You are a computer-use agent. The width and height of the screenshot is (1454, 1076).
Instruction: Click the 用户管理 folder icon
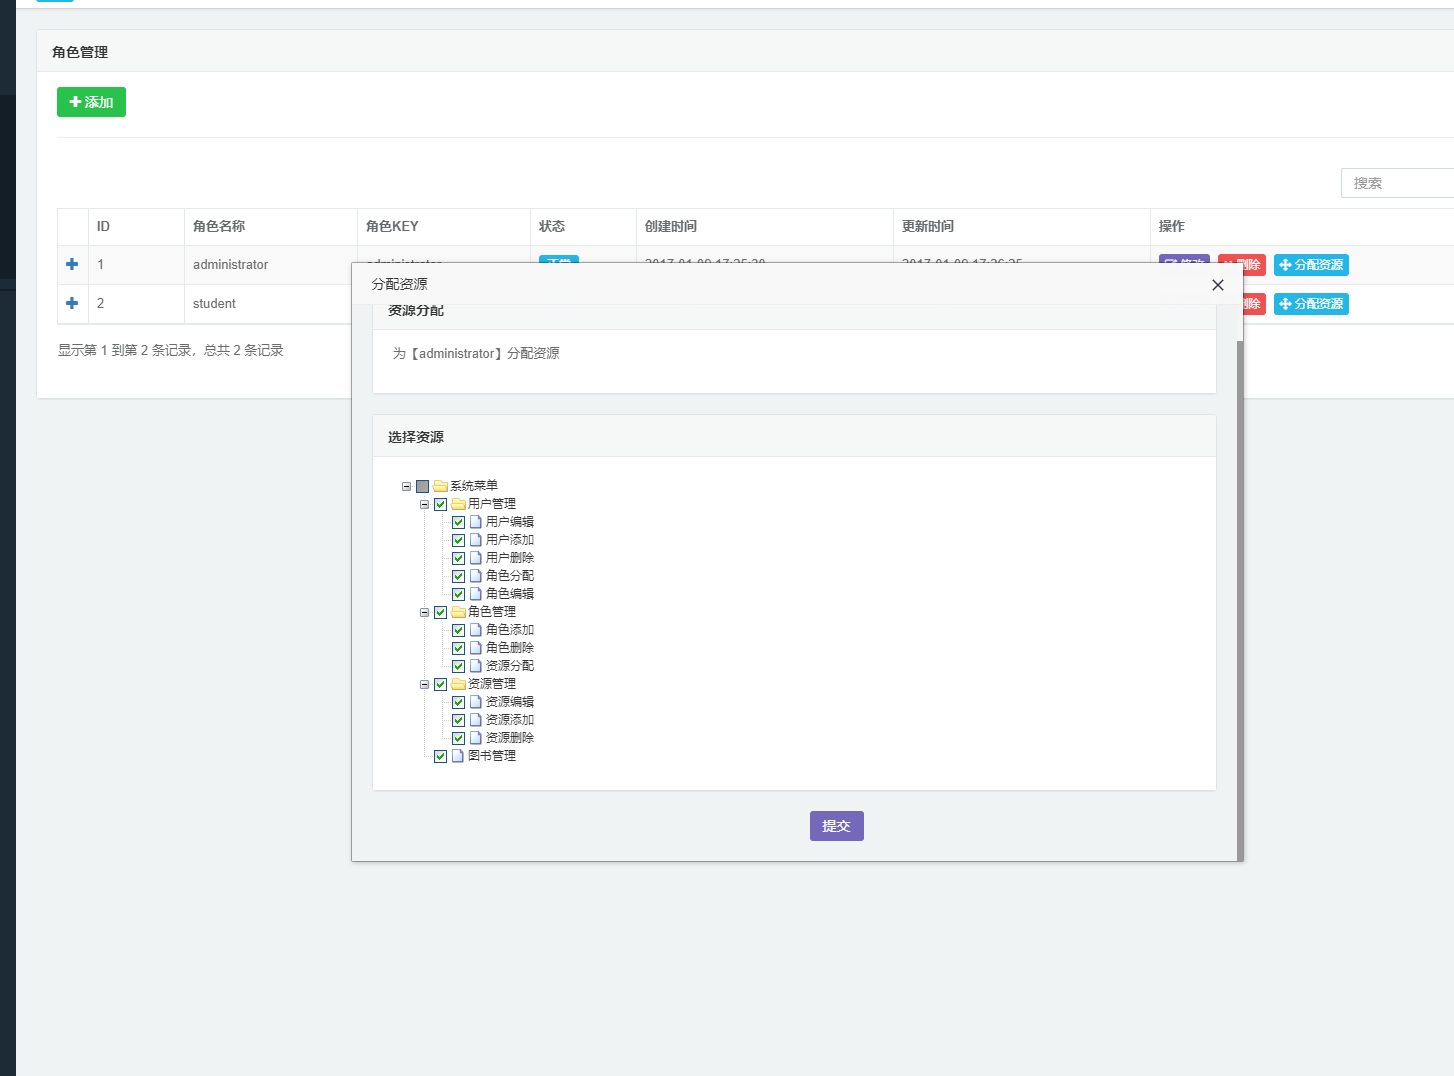[x=458, y=504]
